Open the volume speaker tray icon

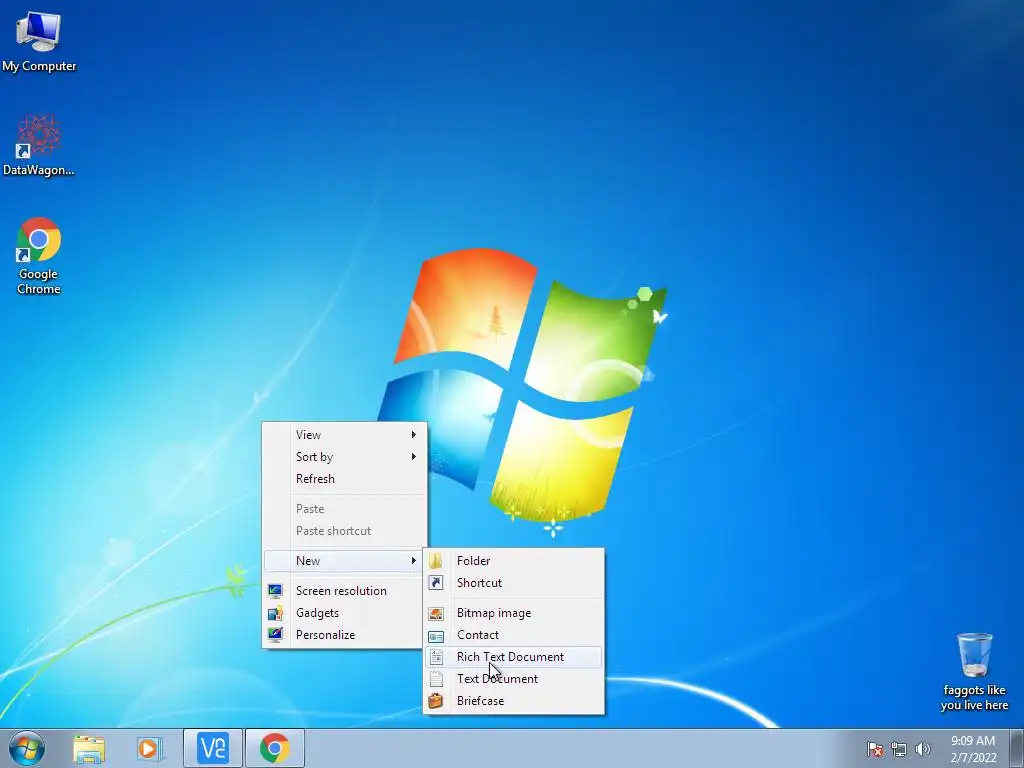click(922, 749)
